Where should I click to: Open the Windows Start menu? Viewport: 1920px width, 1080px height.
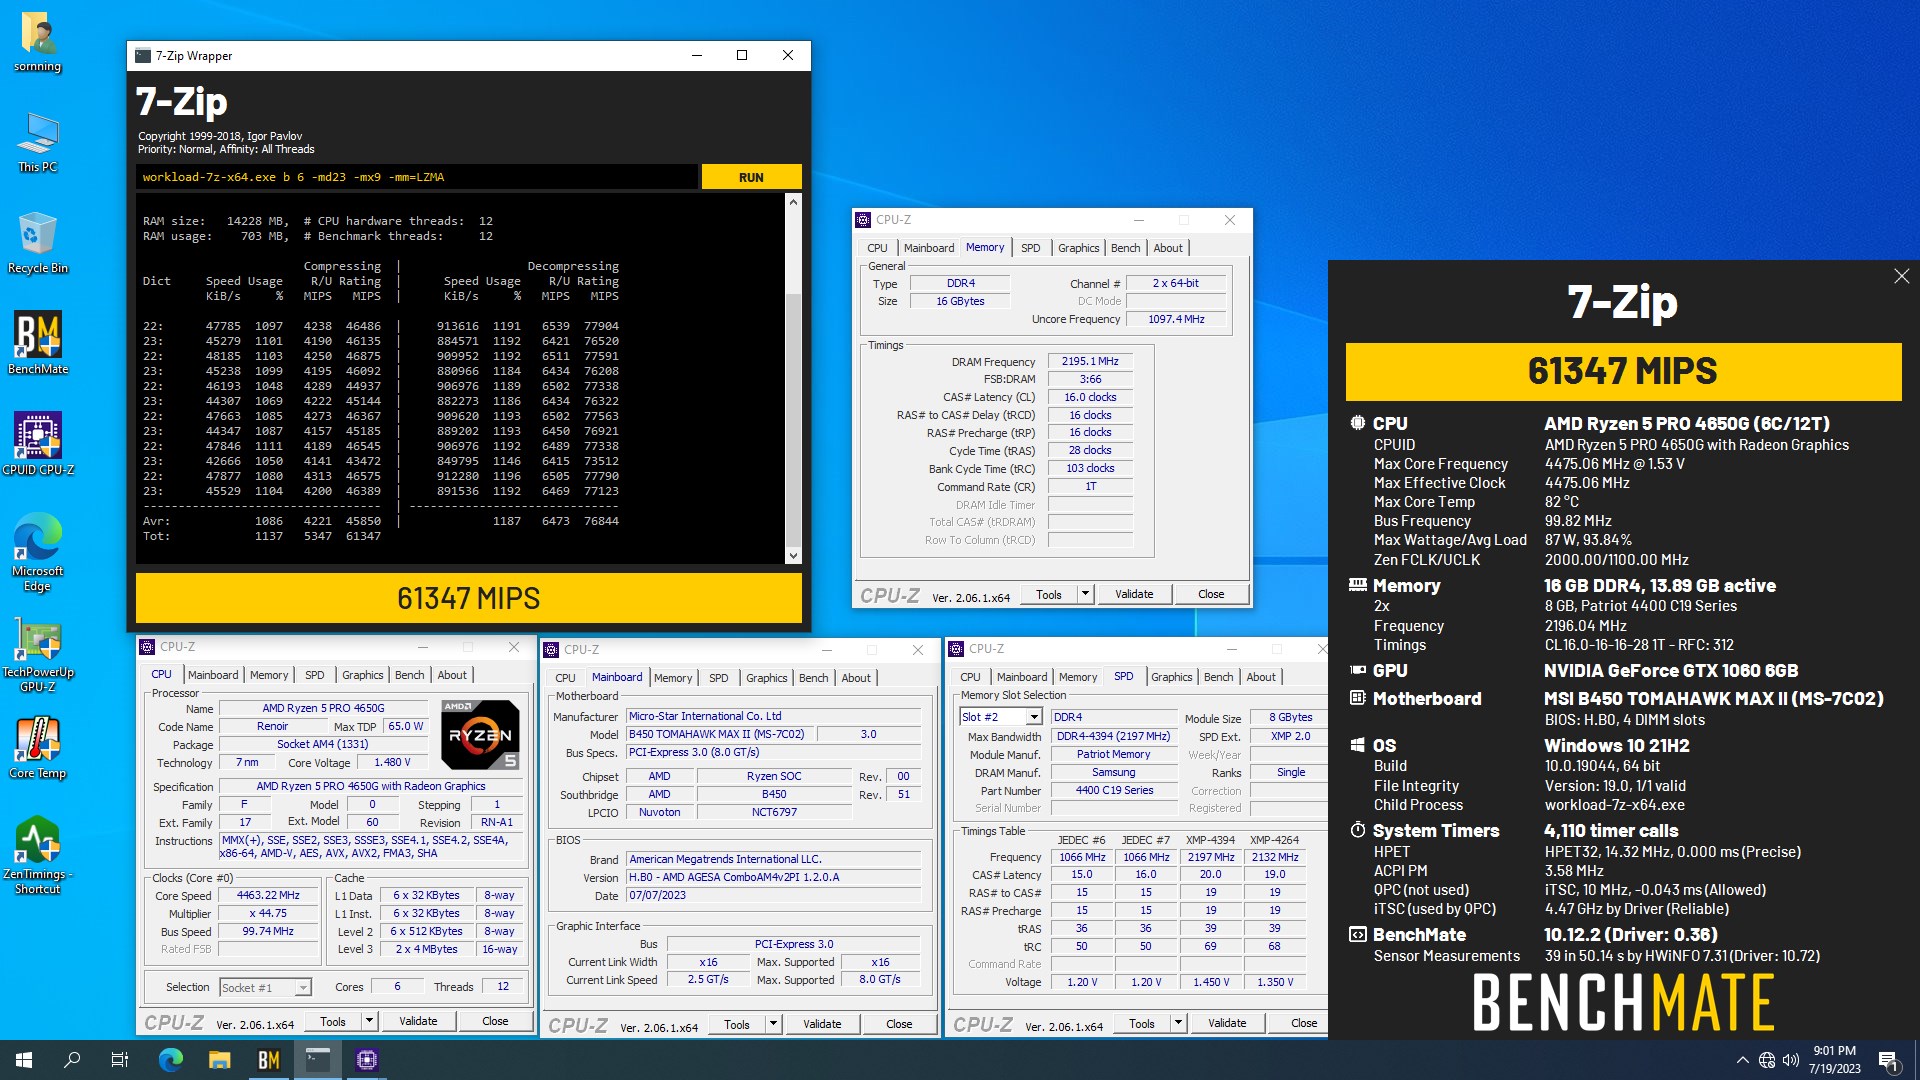click(24, 1060)
